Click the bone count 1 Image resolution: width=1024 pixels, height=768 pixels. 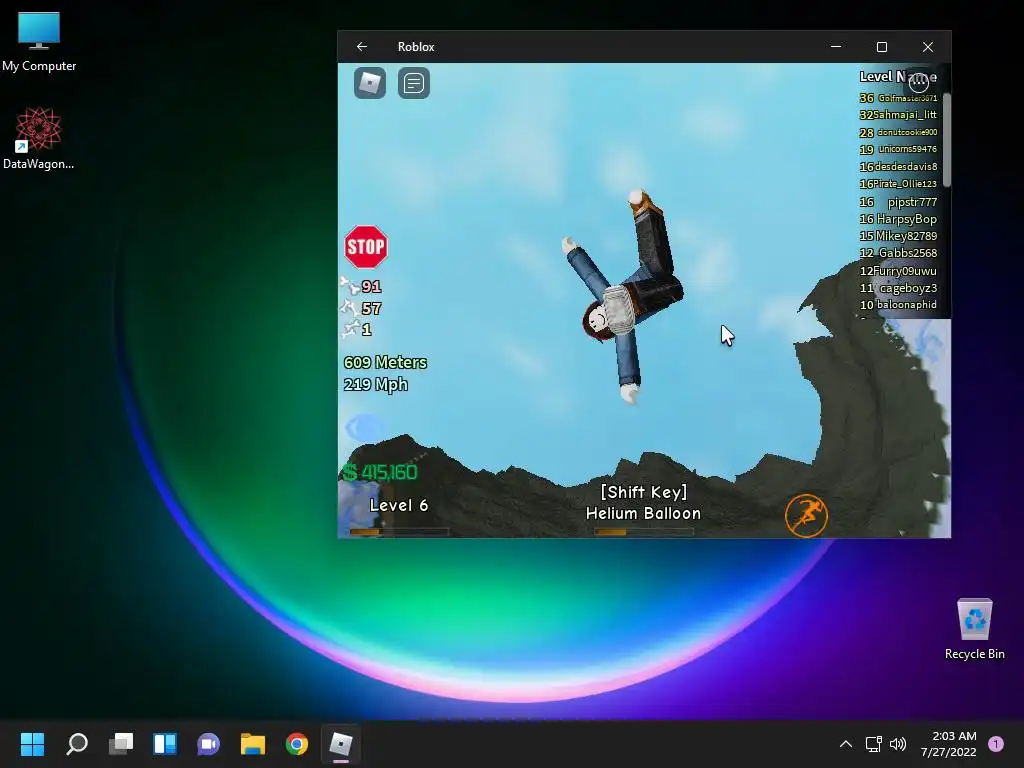point(366,329)
